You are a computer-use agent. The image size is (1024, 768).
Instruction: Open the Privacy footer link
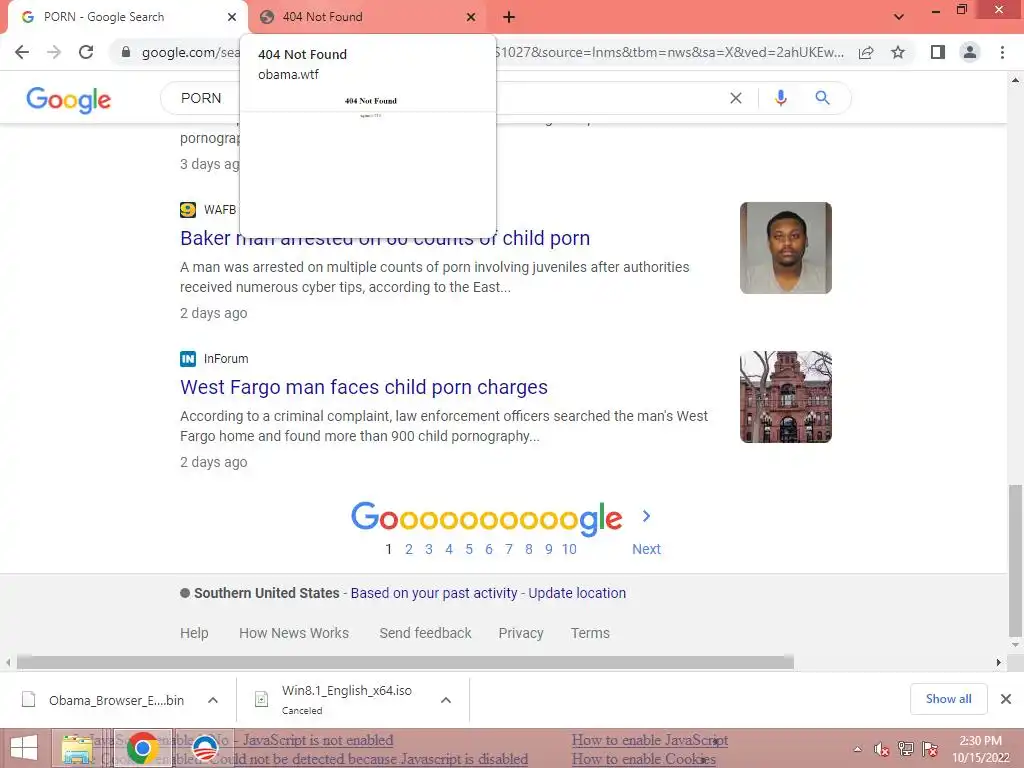[520, 633]
